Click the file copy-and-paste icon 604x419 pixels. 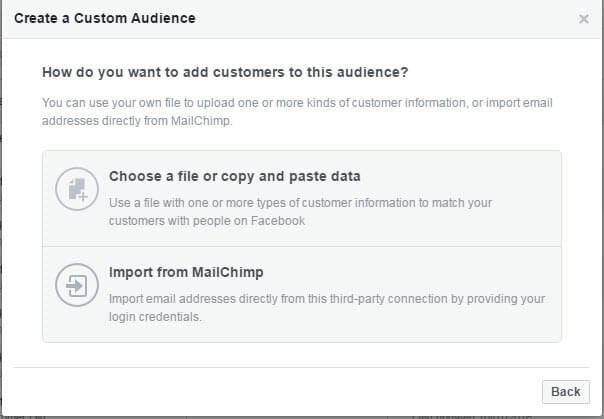(x=77, y=189)
